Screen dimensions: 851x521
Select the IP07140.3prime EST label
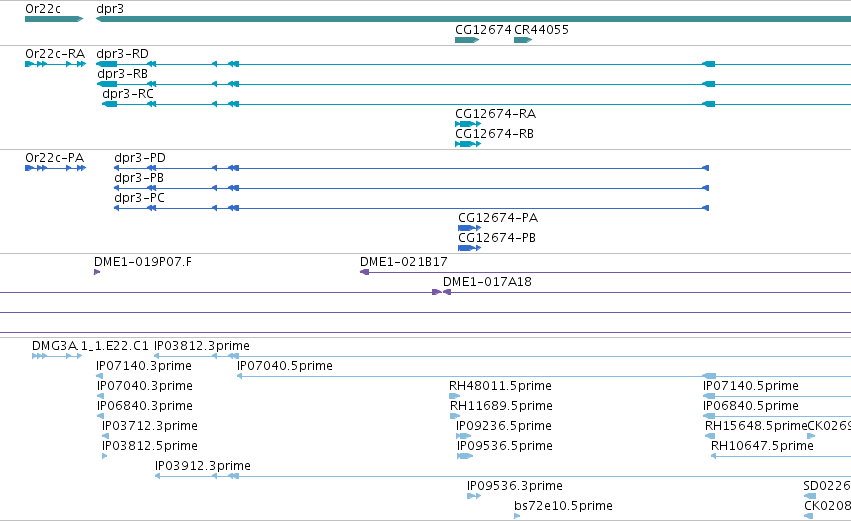(144, 366)
